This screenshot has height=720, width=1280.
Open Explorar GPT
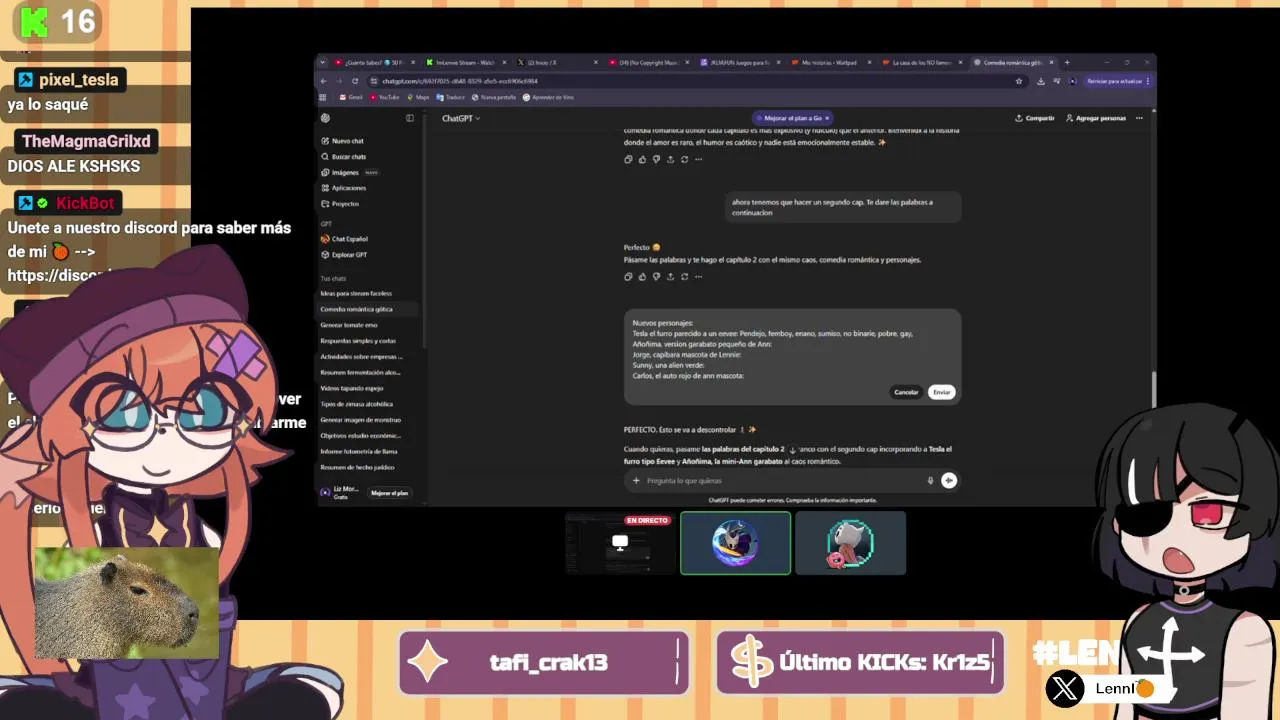coord(344,255)
